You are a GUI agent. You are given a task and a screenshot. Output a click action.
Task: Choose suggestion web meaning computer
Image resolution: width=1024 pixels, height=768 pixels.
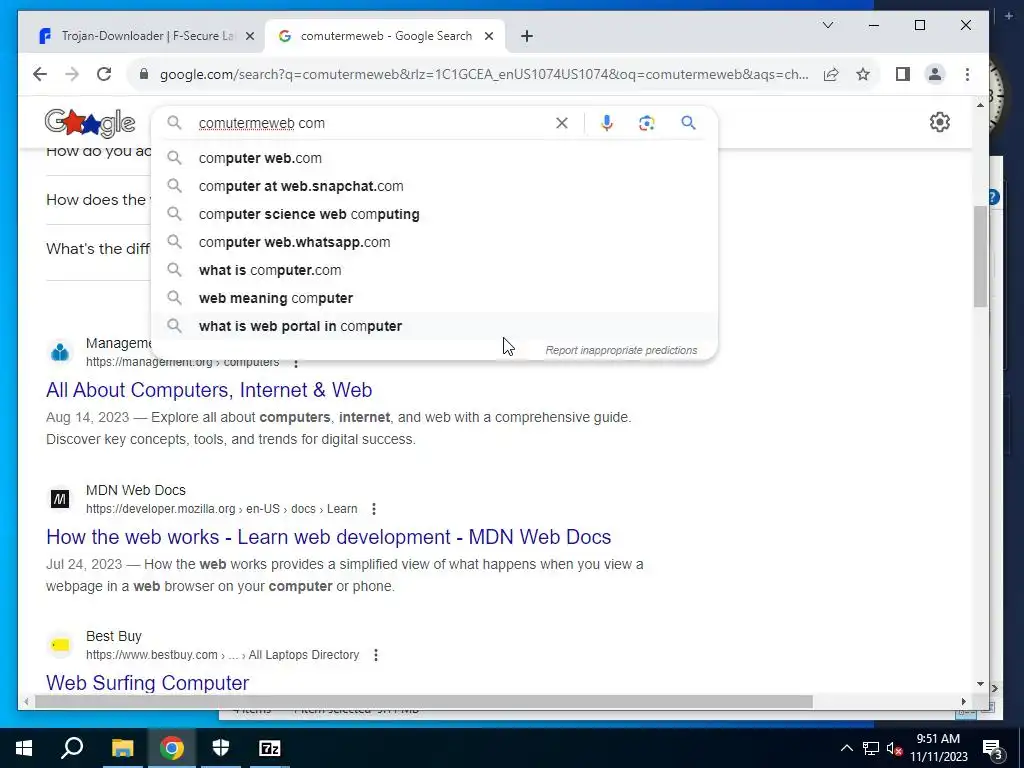(434, 298)
